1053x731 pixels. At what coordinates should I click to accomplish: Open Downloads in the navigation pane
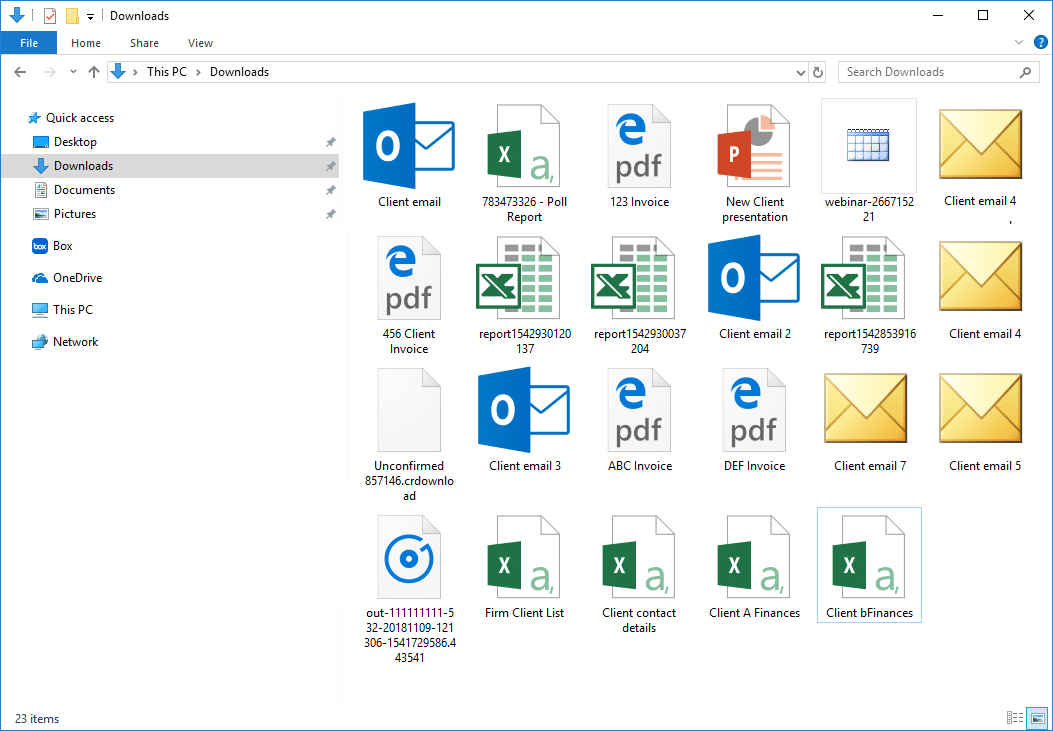click(x=170, y=166)
